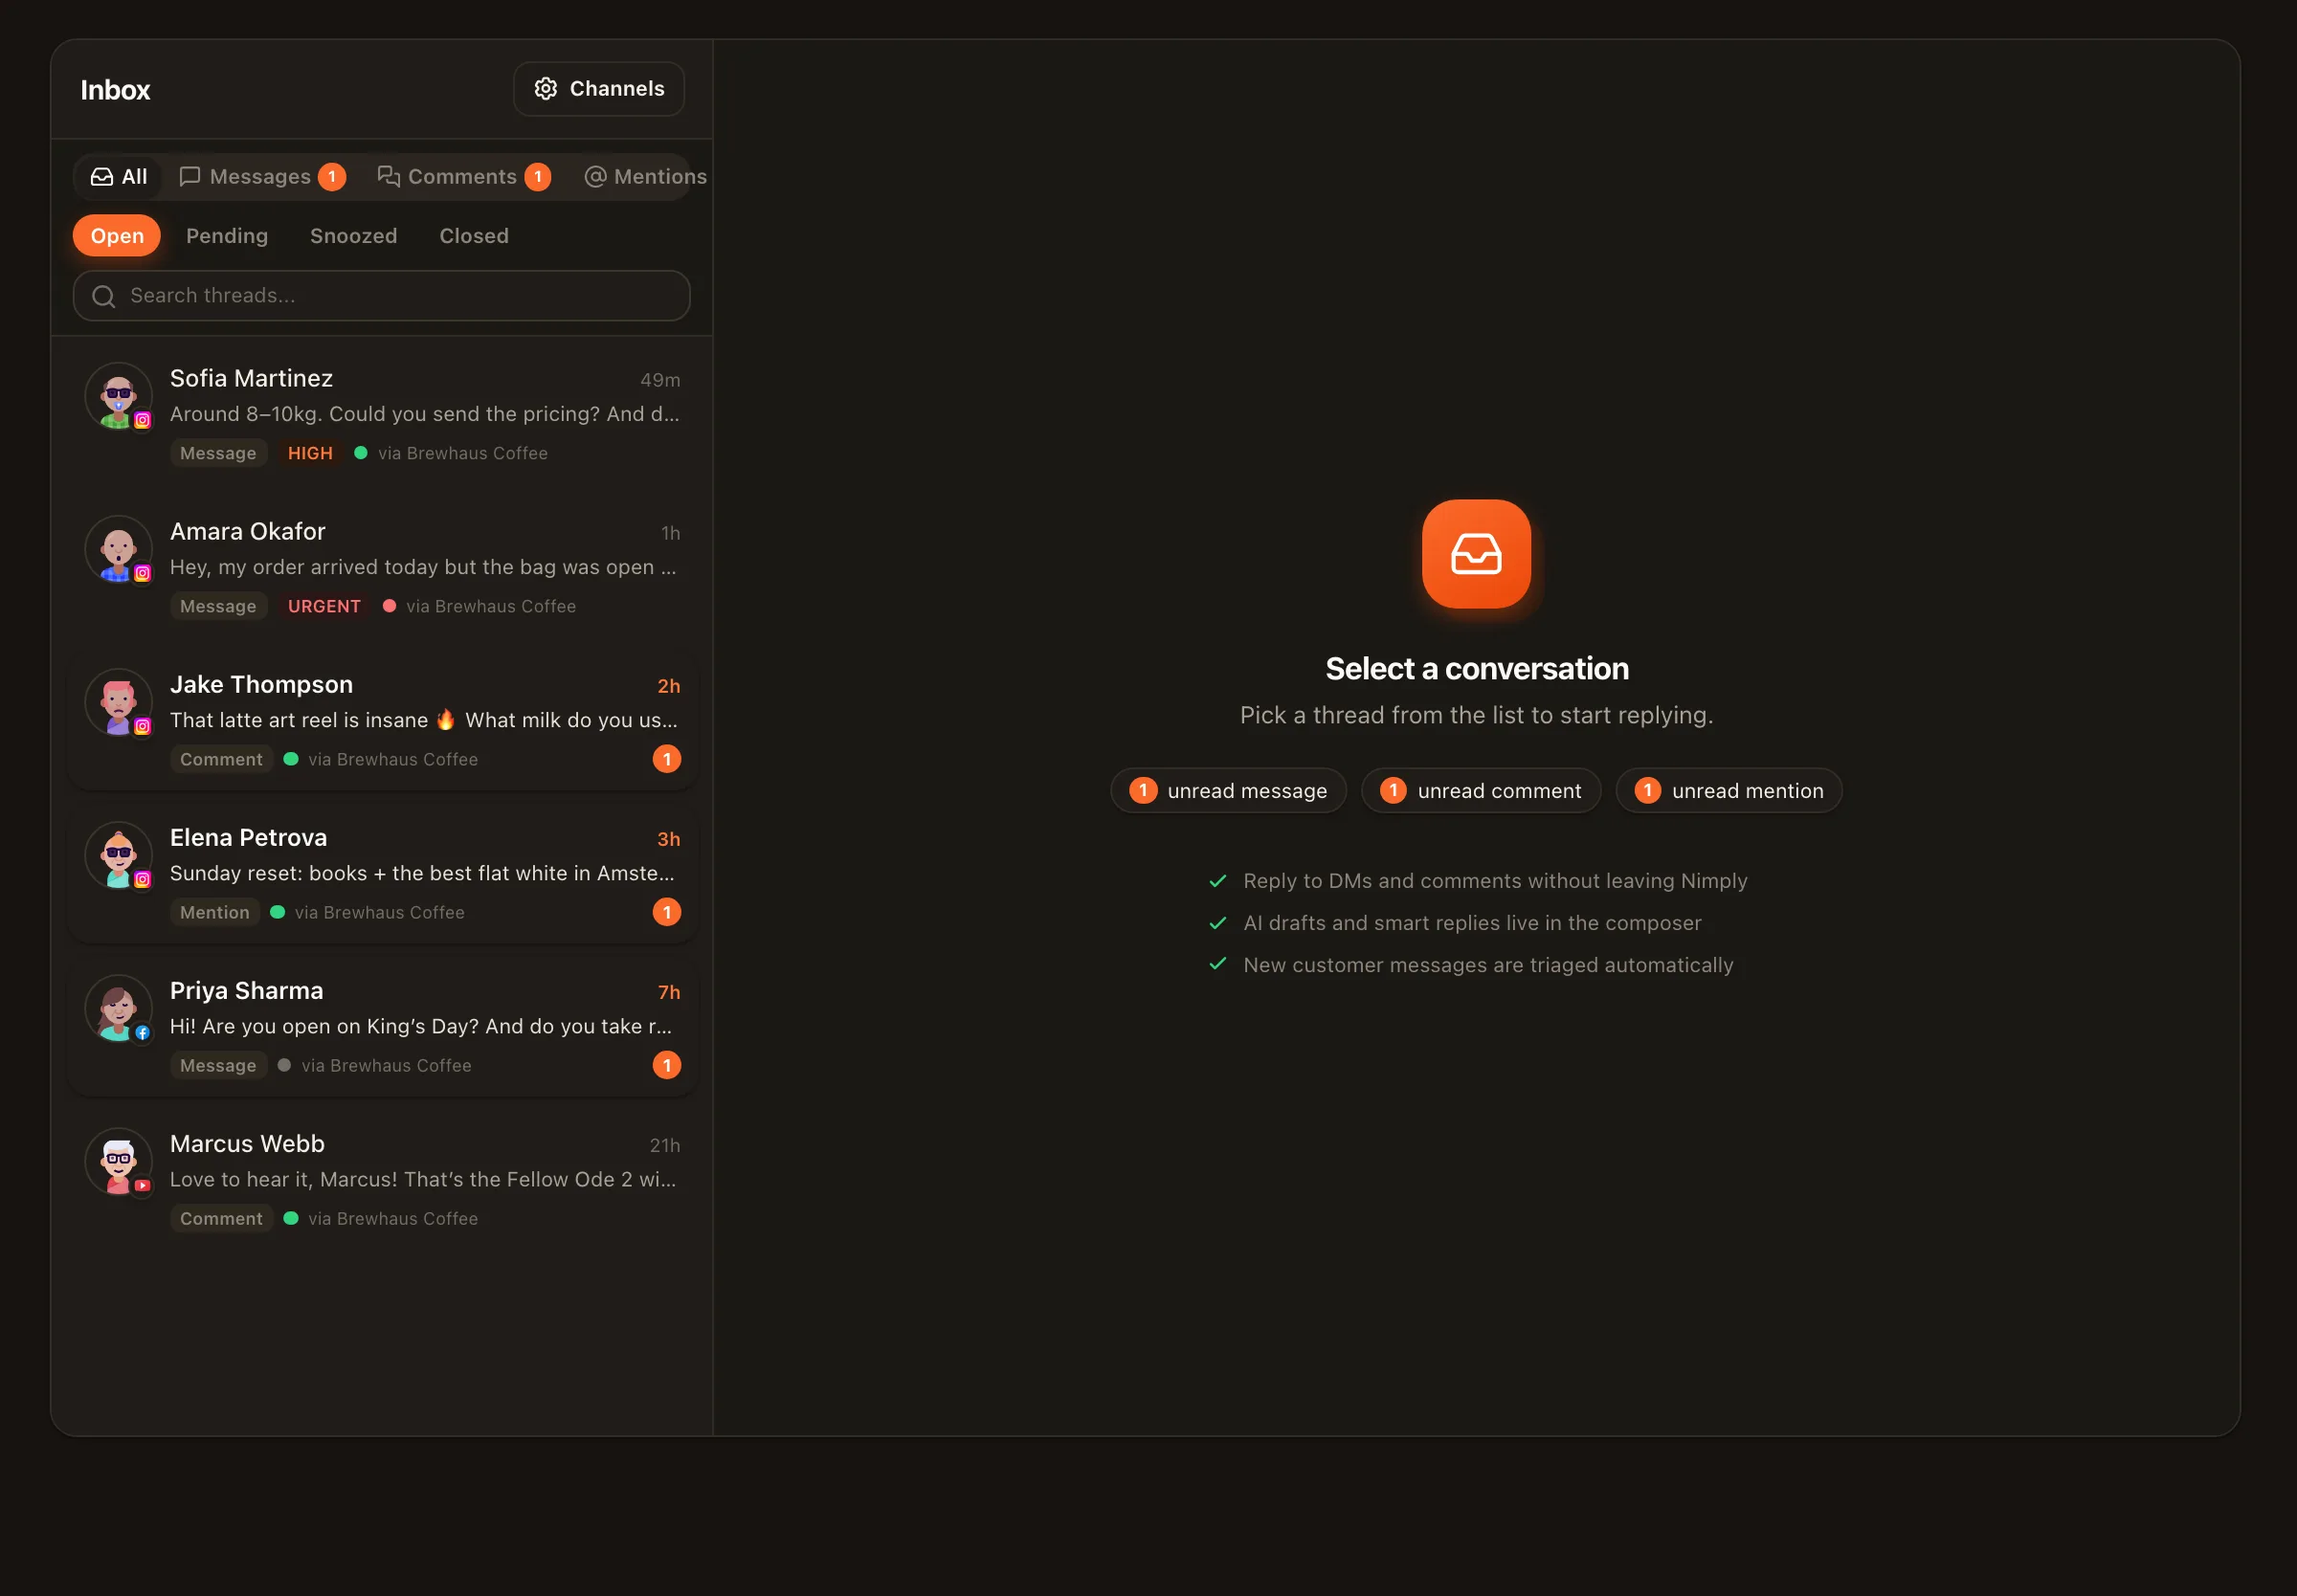Open Marcus Webb's avatar

(x=118, y=1161)
